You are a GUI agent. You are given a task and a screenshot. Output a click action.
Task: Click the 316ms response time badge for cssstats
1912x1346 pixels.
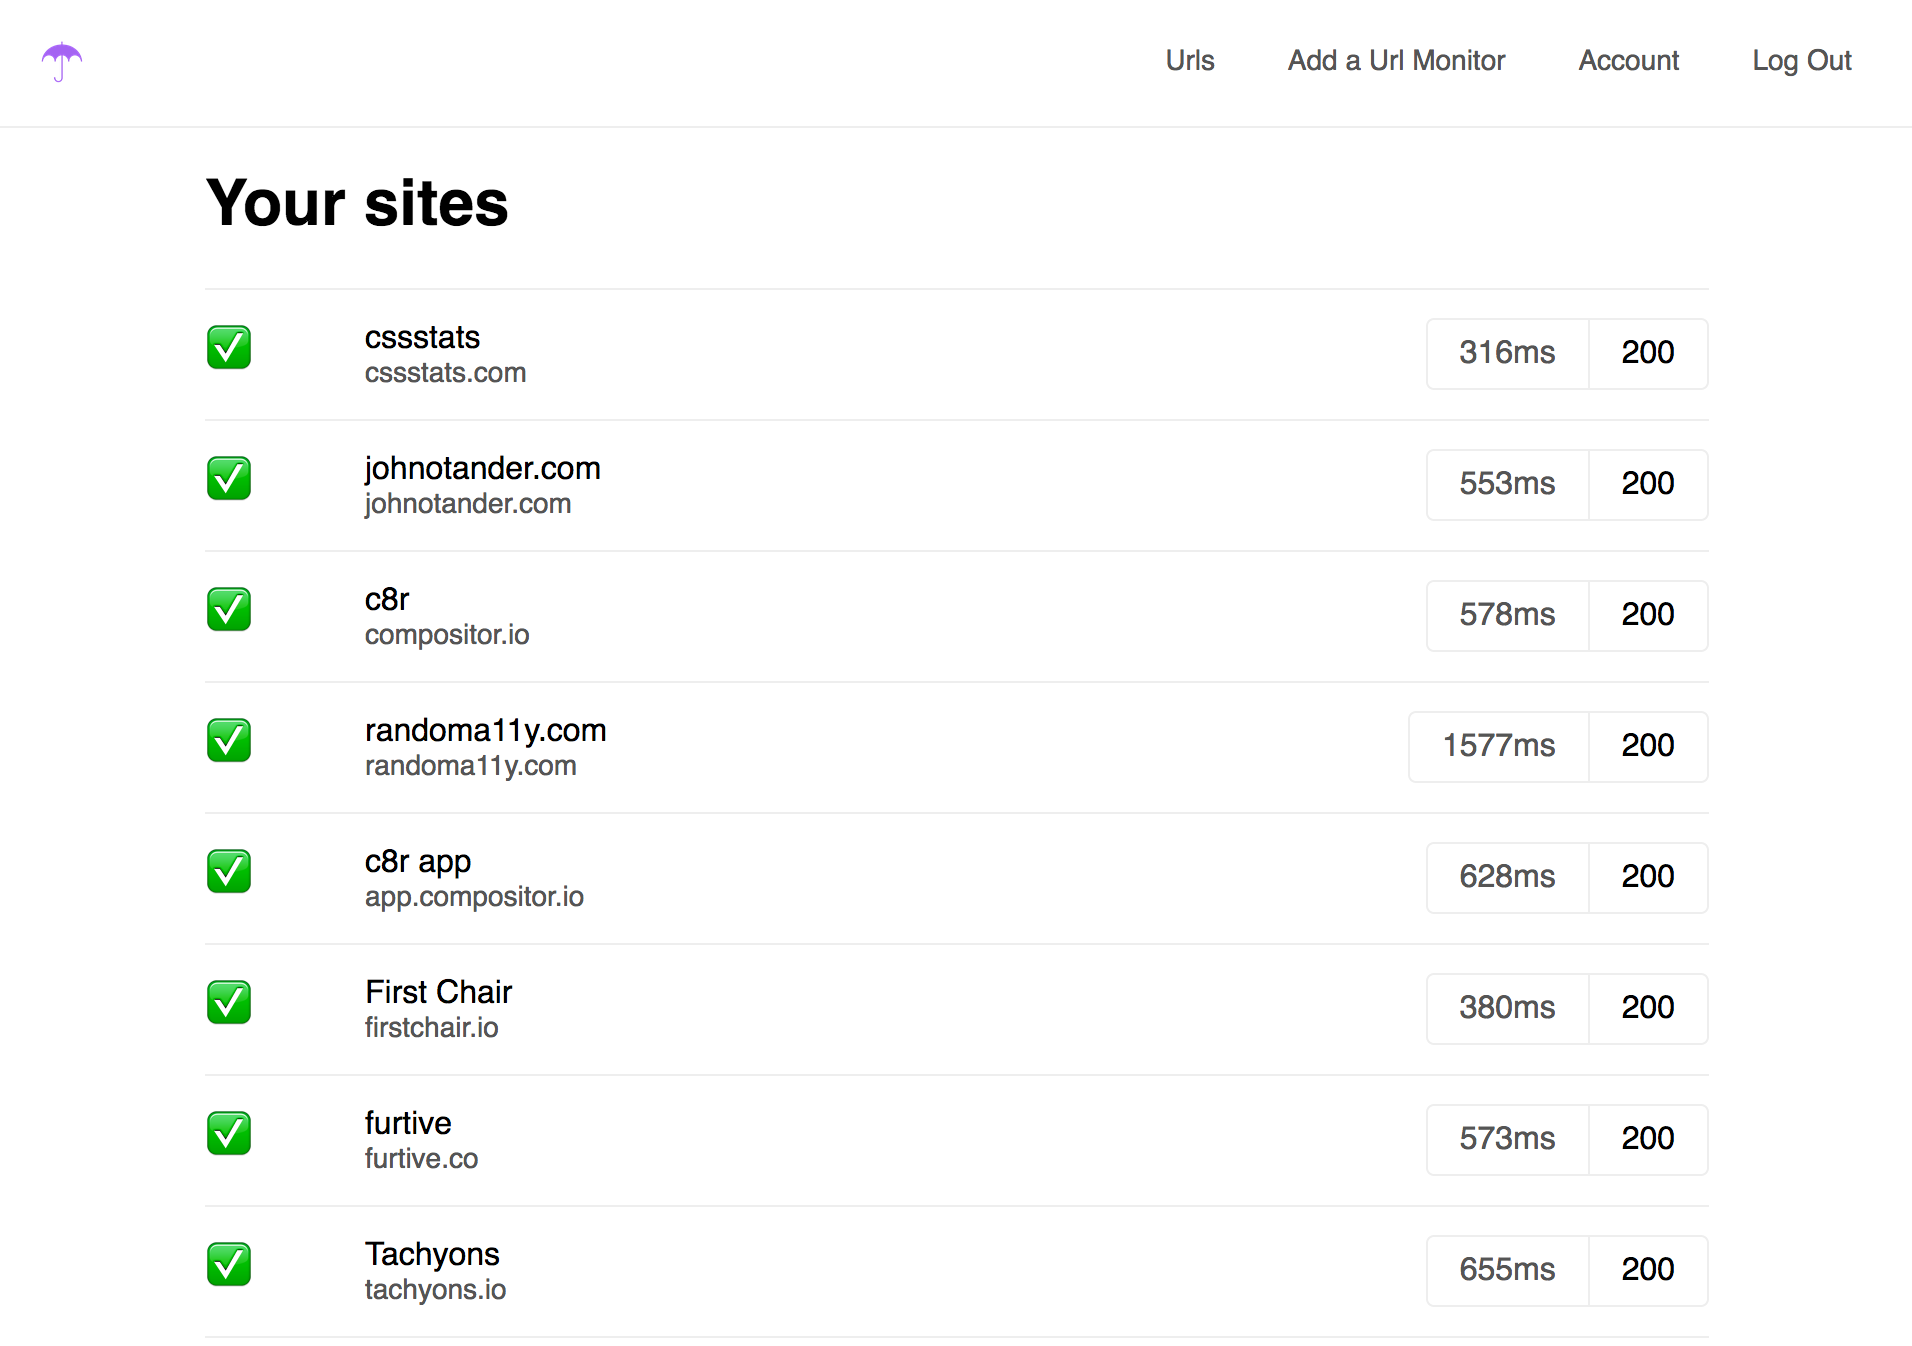(1507, 353)
